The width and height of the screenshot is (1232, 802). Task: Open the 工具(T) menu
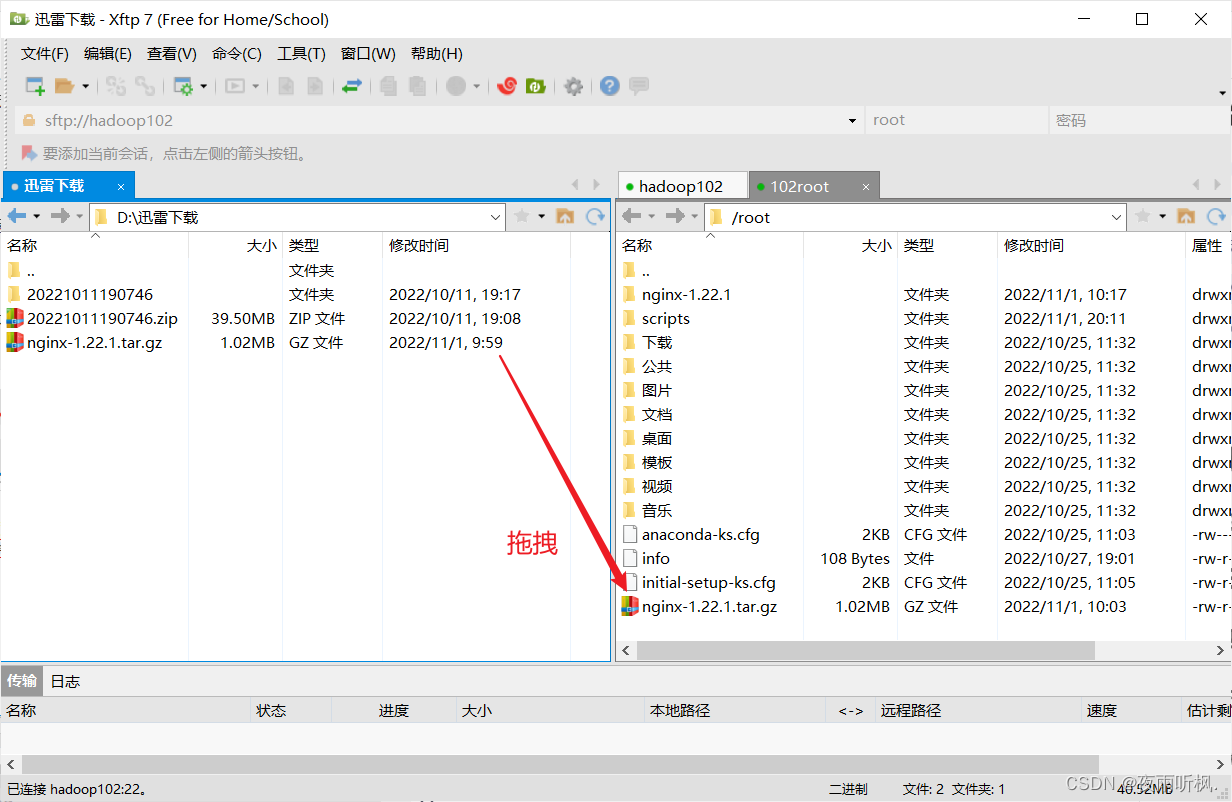coord(301,54)
